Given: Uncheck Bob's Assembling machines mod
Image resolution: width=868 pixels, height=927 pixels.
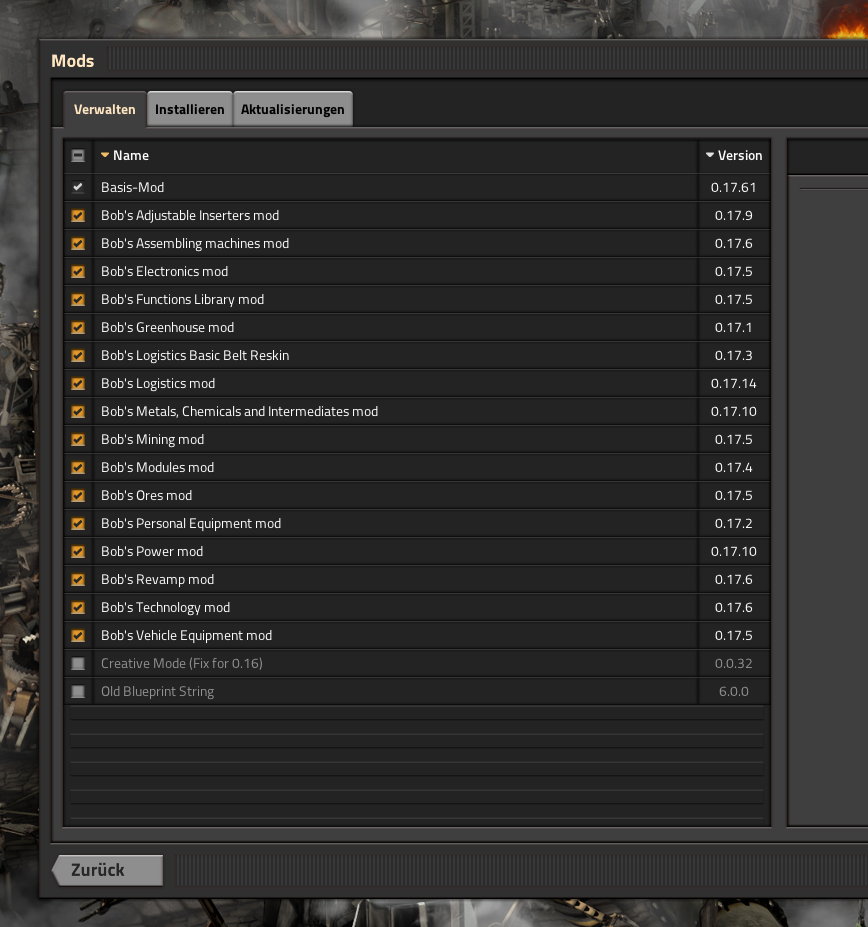Looking at the screenshot, I should [x=77, y=244].
